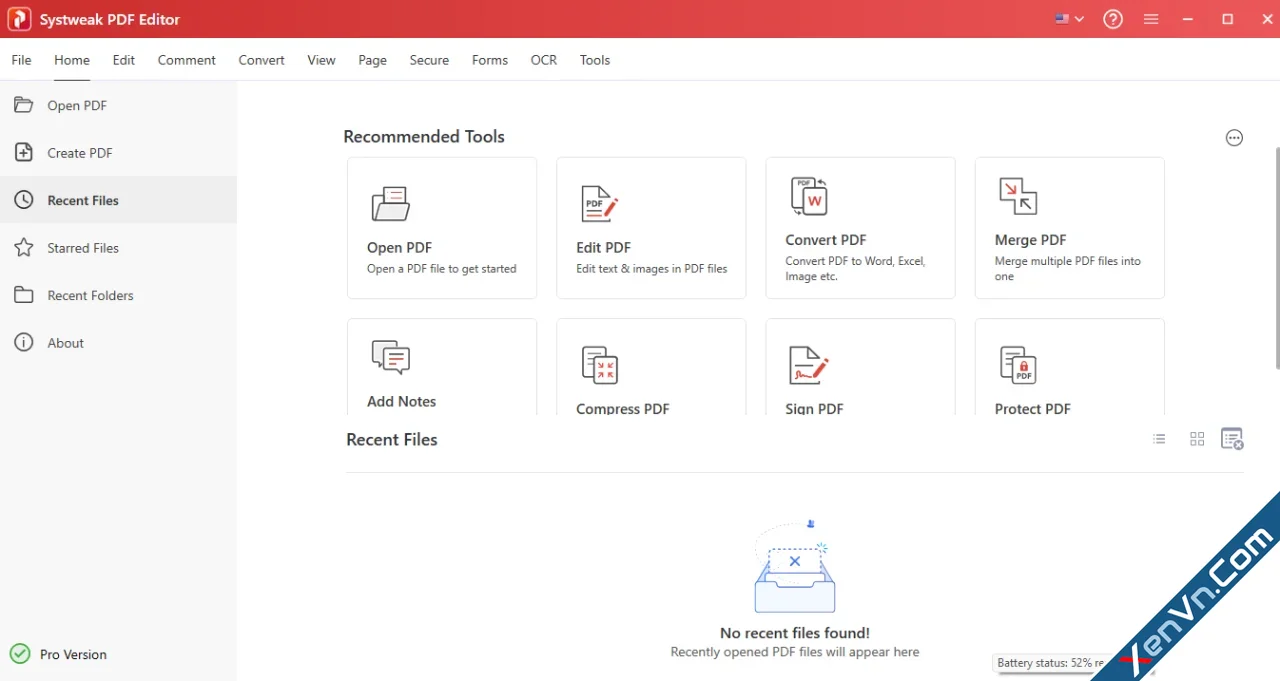1280x681 pixels.
Task: Click the empty inbox illustration
Action: point(795,567)
